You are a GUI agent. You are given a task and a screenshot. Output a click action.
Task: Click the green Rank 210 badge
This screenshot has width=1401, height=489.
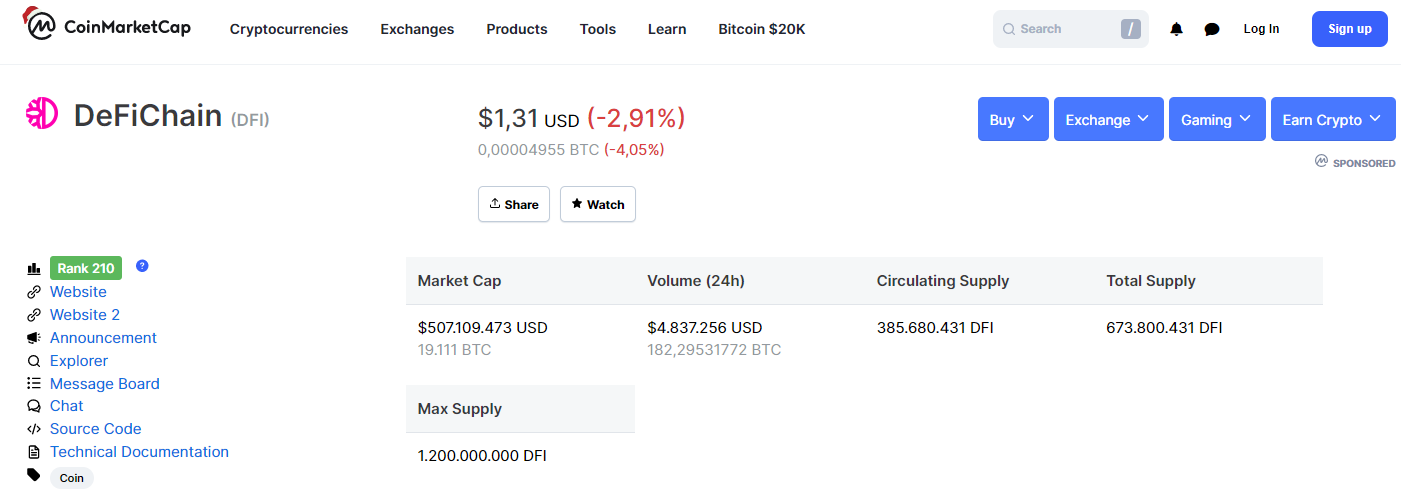click(86, 268)
